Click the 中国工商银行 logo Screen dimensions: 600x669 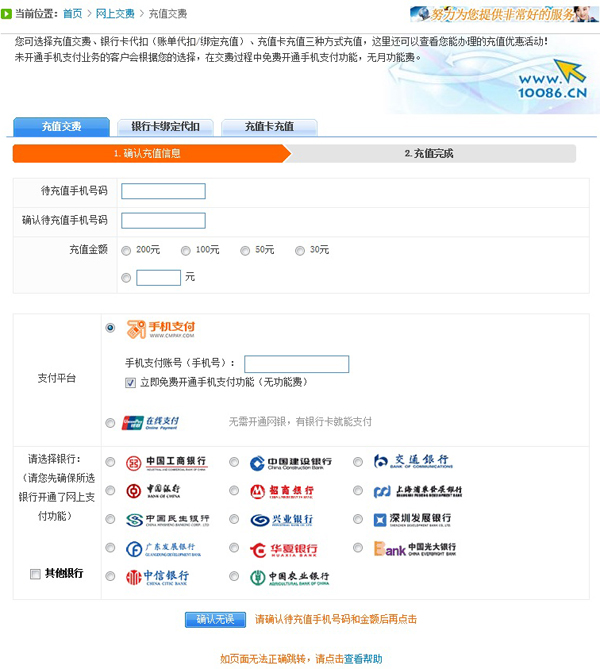pos(166,463)
